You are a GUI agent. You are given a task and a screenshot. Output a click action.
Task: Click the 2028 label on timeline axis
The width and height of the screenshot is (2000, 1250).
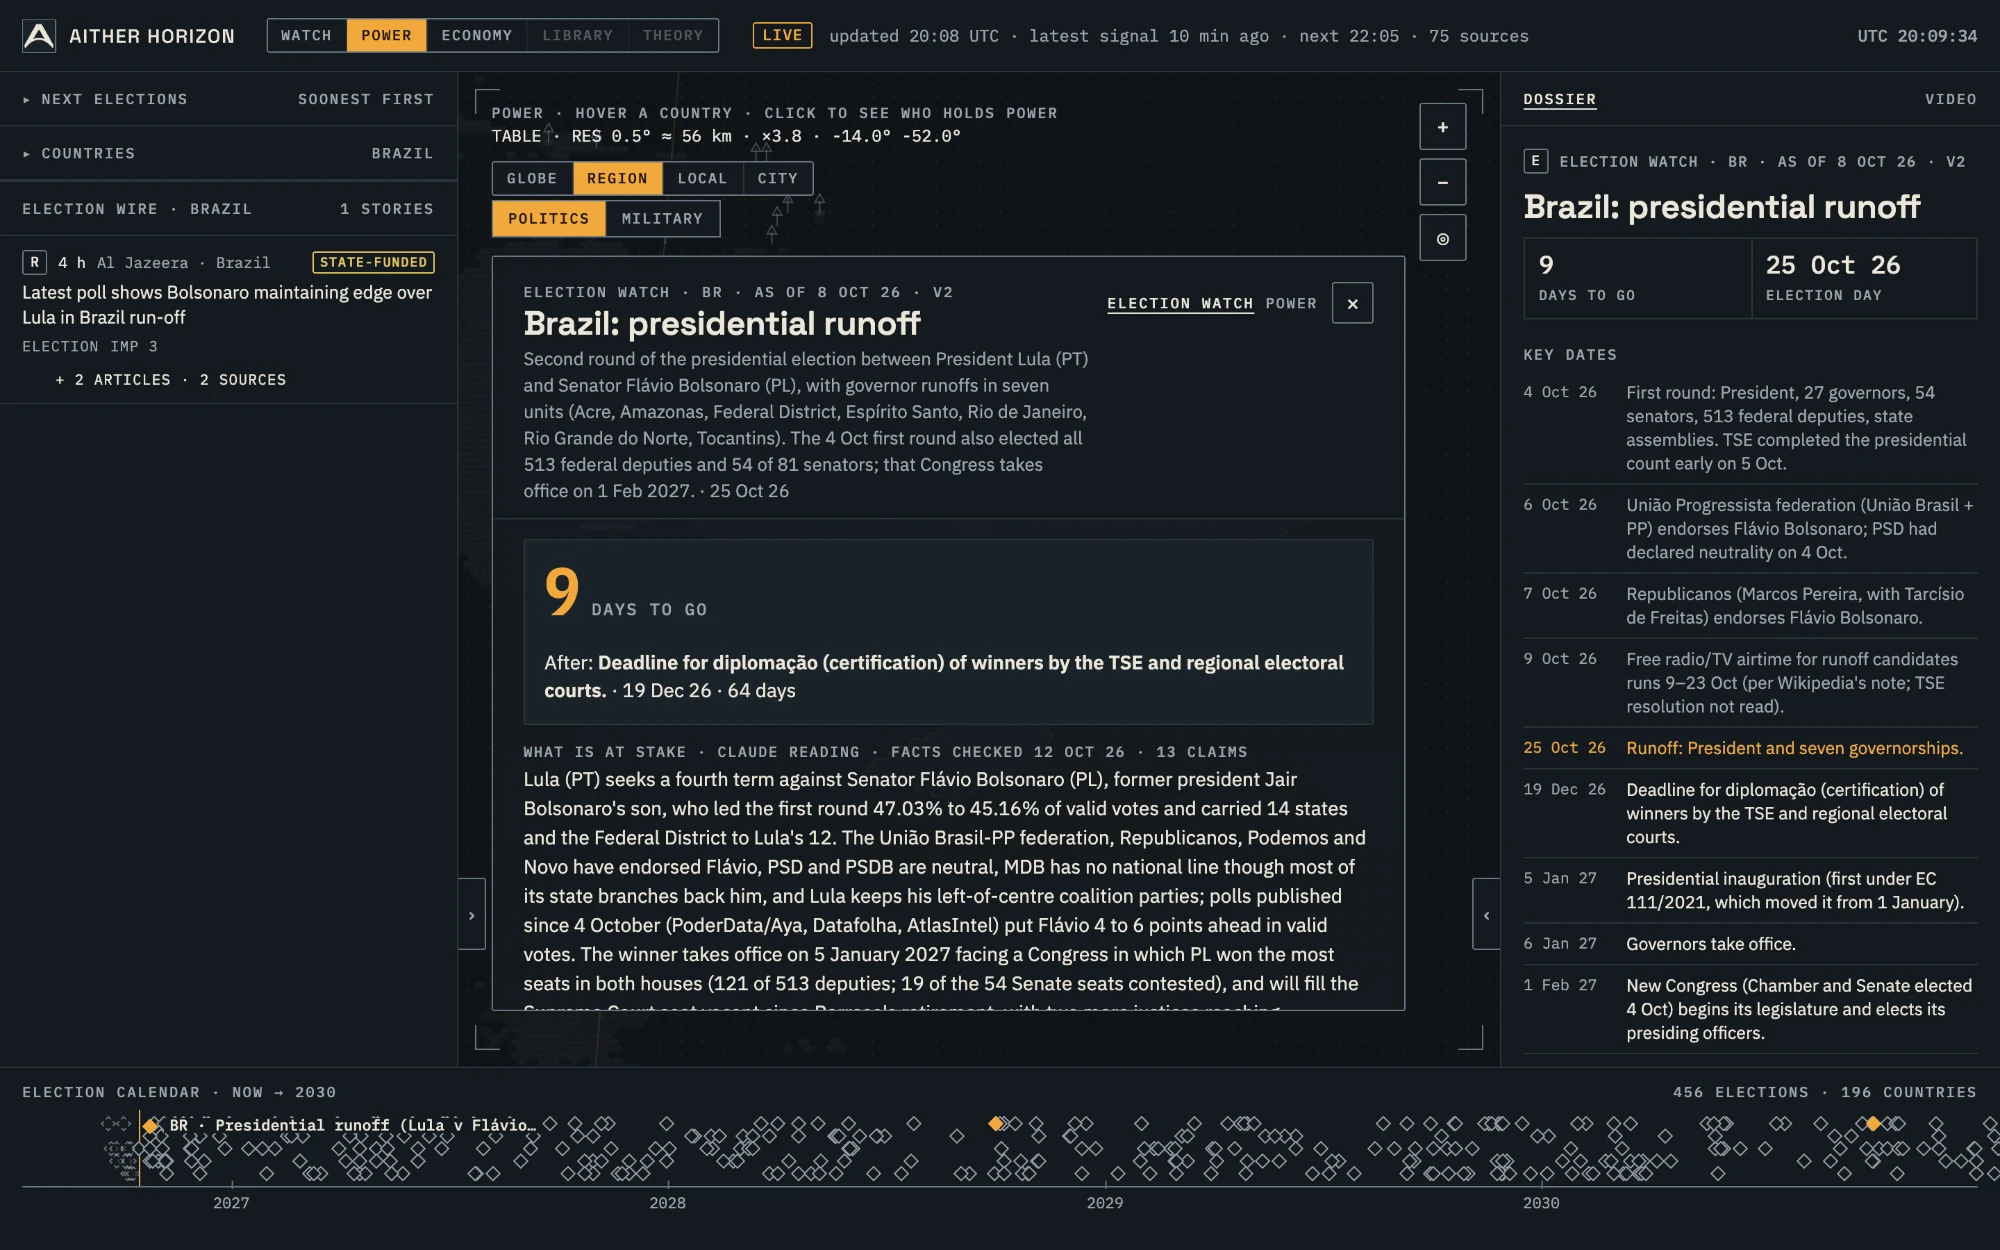(x=667, y=1203)
